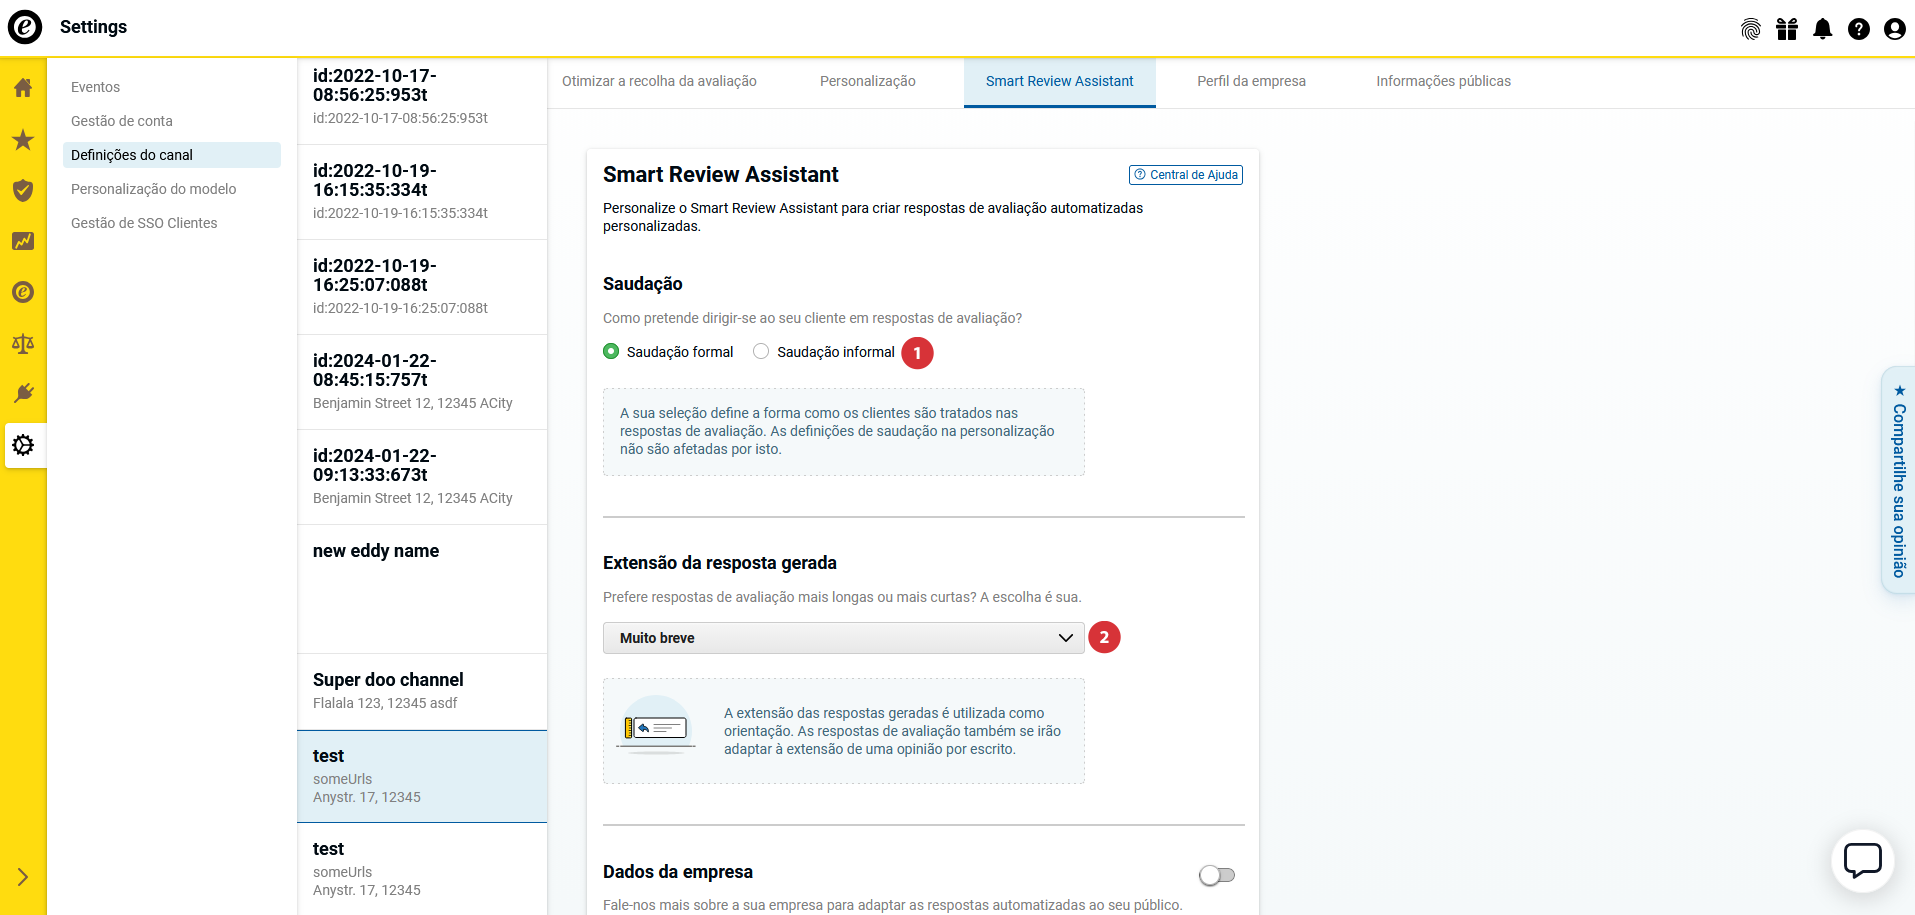The image size is (1915, 915).
Task: Go to Perfil da empresa tab
Action: [x=1251, y=82]
